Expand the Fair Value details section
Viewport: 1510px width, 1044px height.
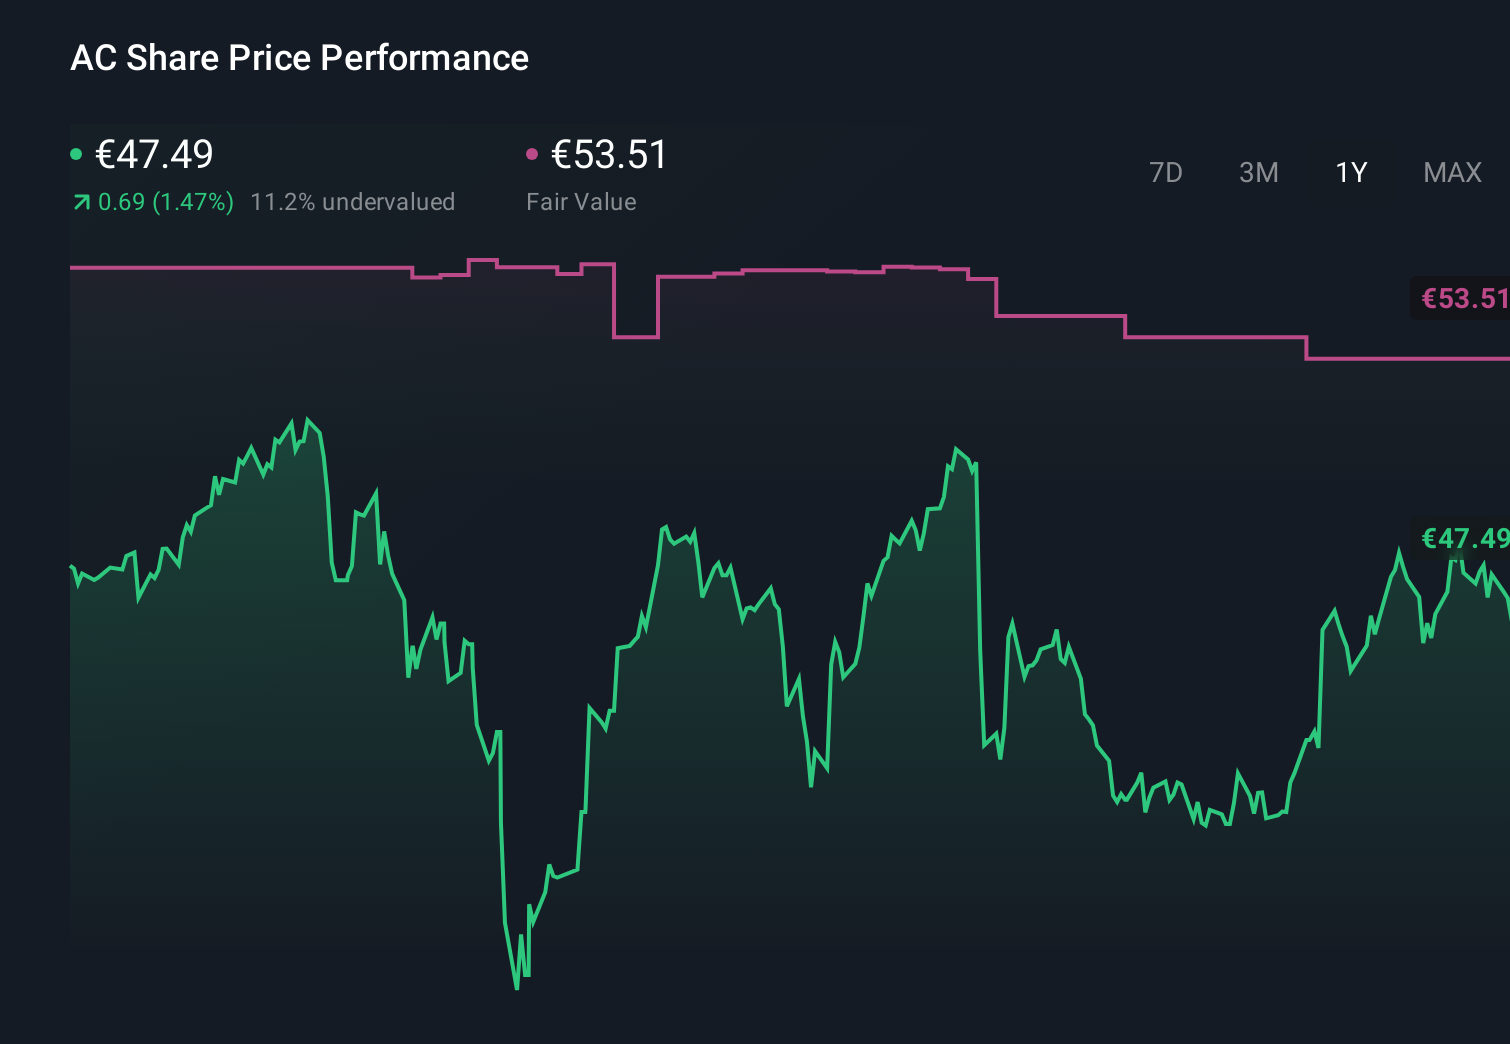tap(582, 201)
